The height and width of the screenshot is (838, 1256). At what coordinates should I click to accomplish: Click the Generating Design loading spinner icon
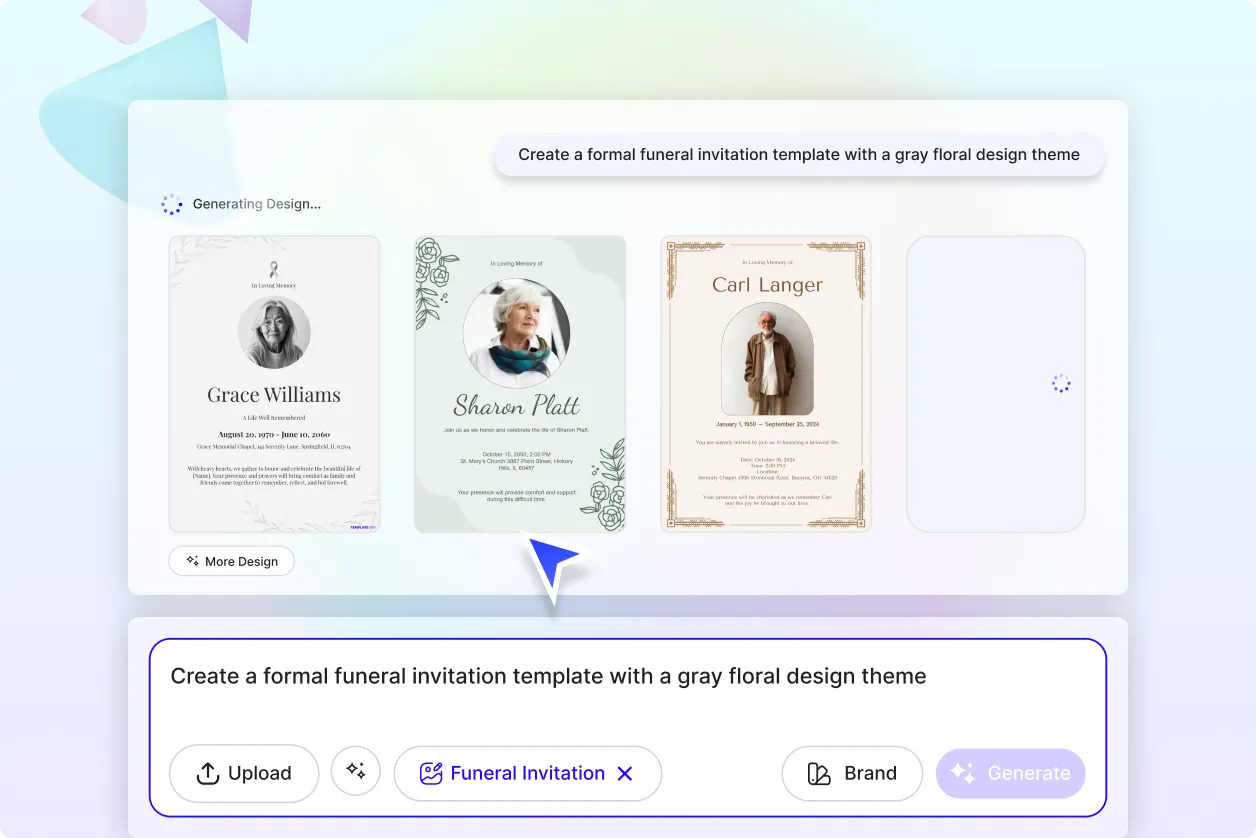(x=172, y=204)
